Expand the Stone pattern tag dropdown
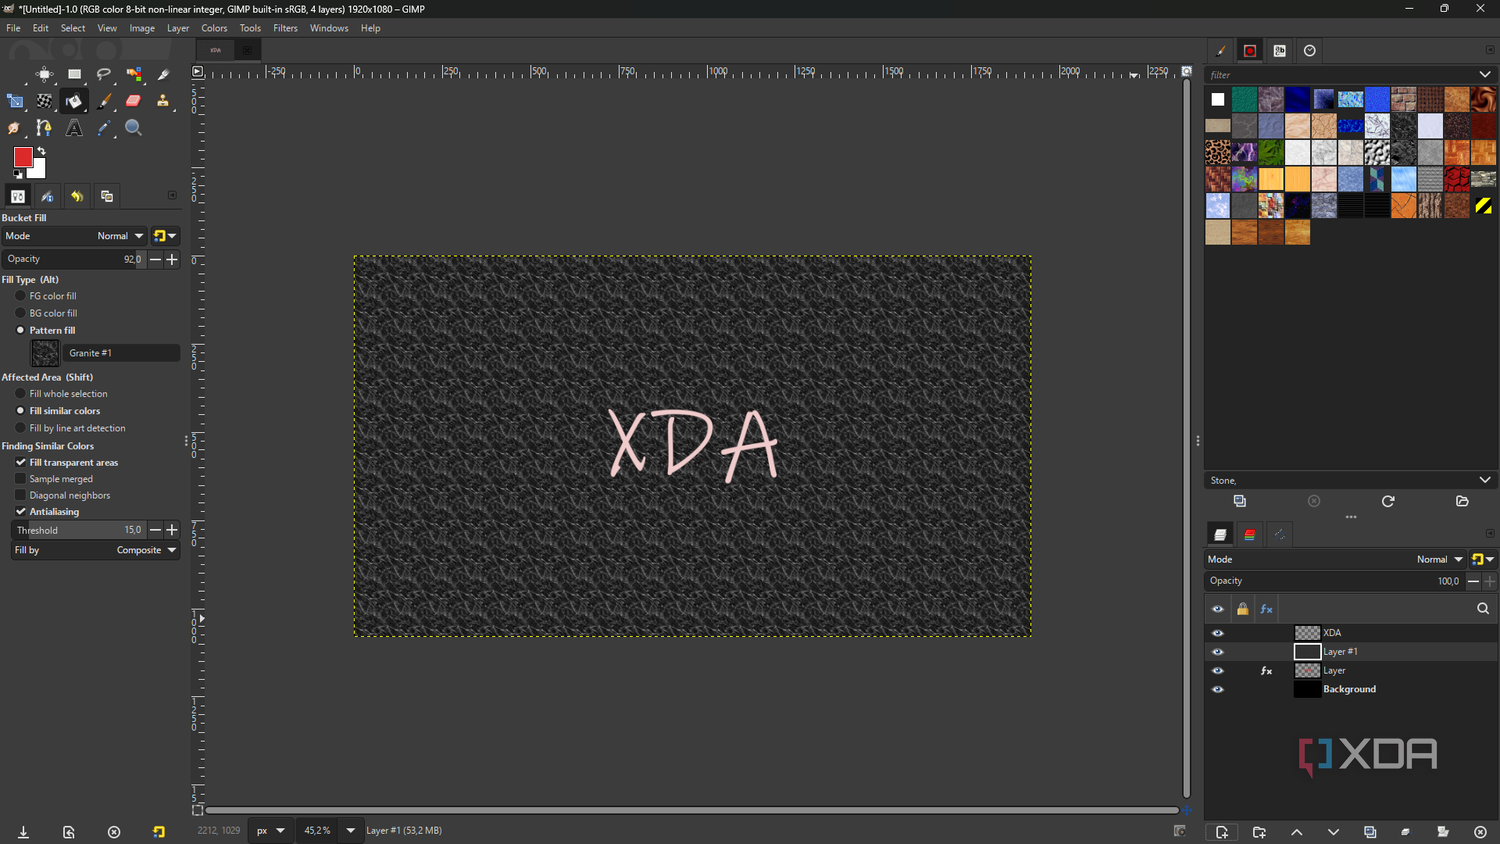 [1485, 480]
